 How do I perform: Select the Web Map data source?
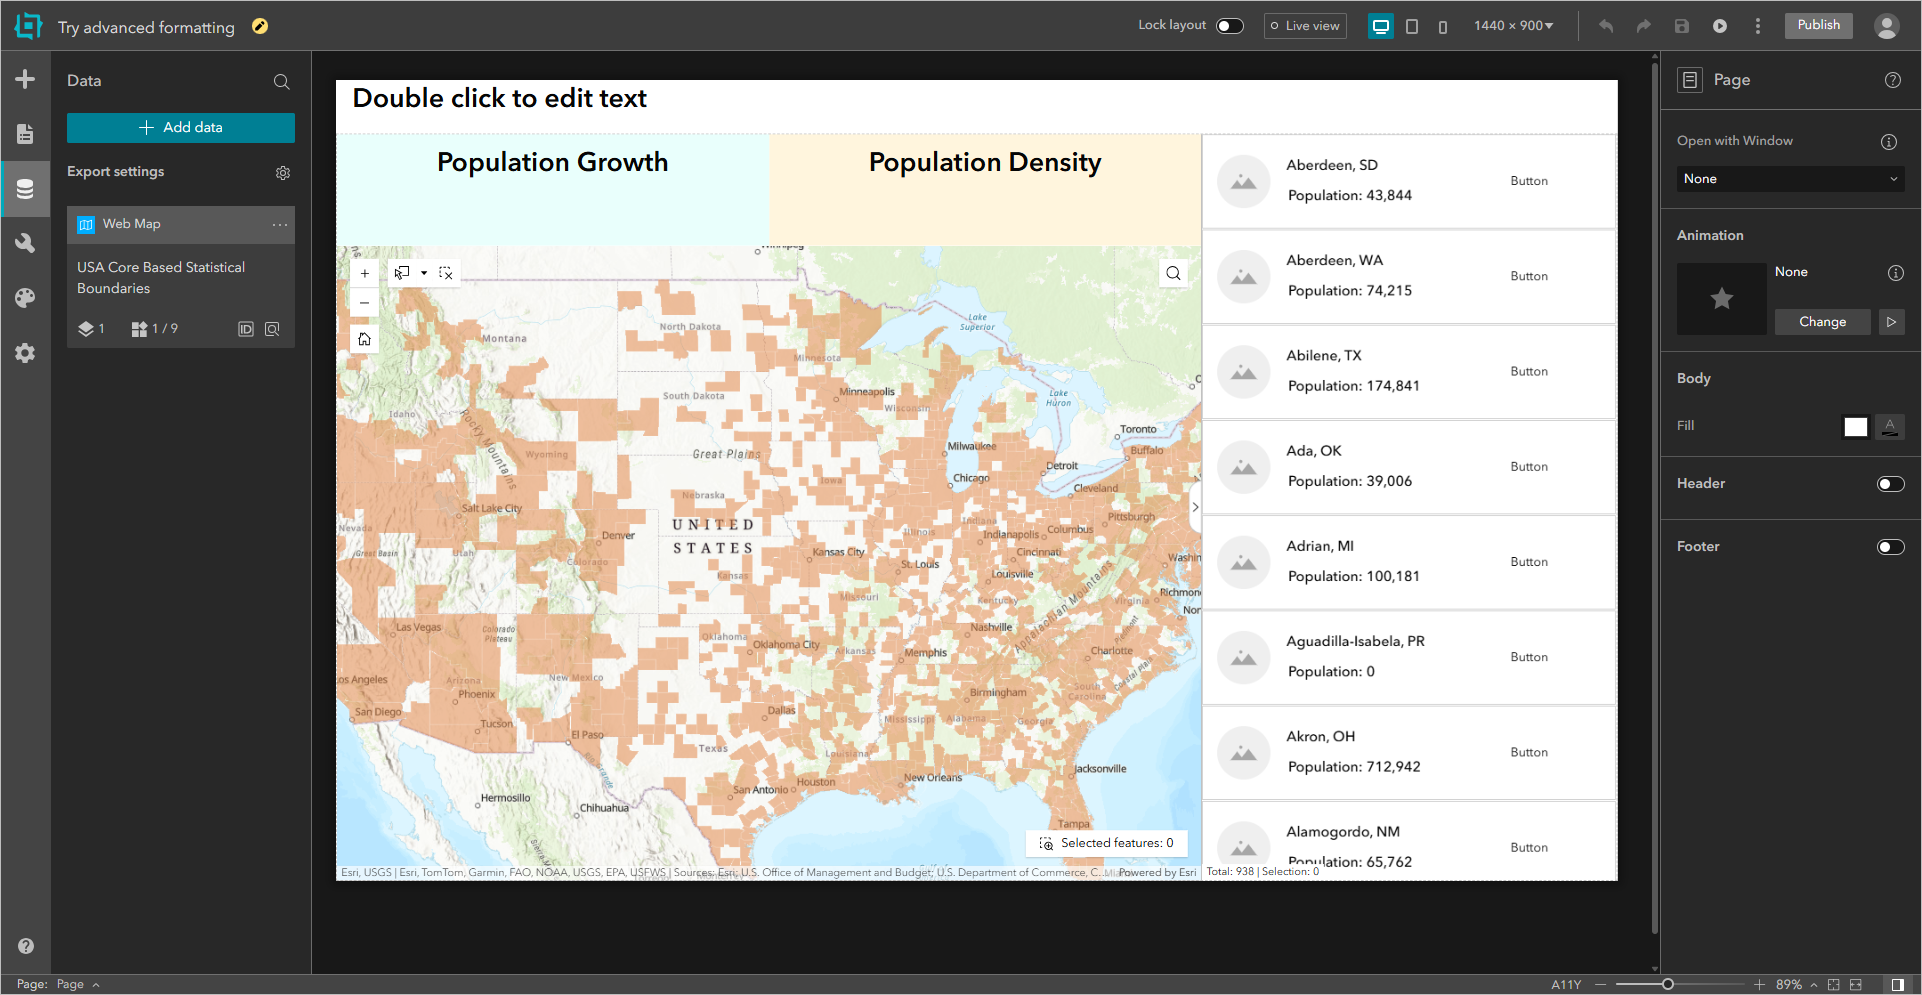pos(181,225)
